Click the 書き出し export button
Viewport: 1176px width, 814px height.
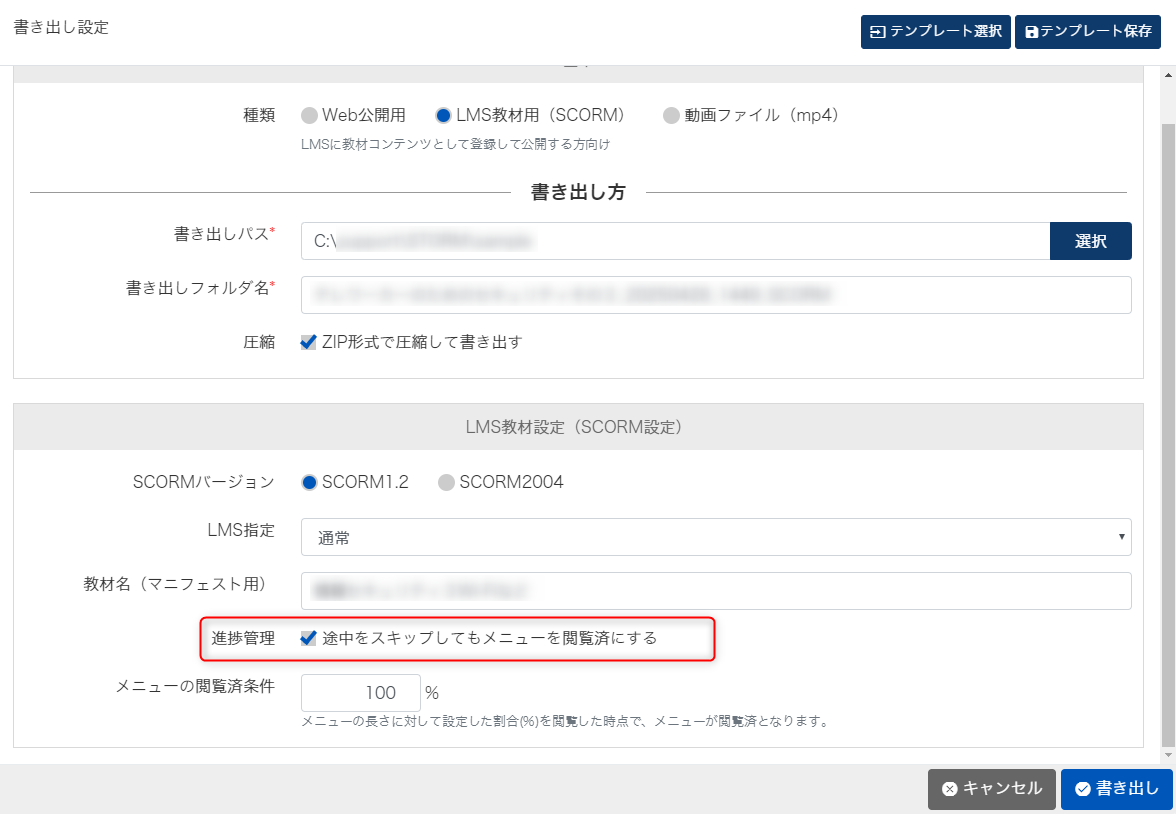pos(1116,789)
